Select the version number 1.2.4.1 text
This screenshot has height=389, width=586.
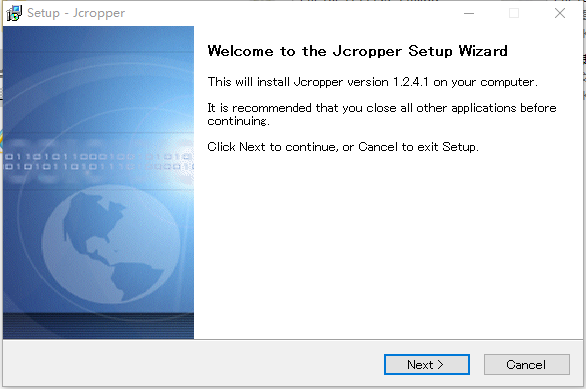tap(410, 82)
